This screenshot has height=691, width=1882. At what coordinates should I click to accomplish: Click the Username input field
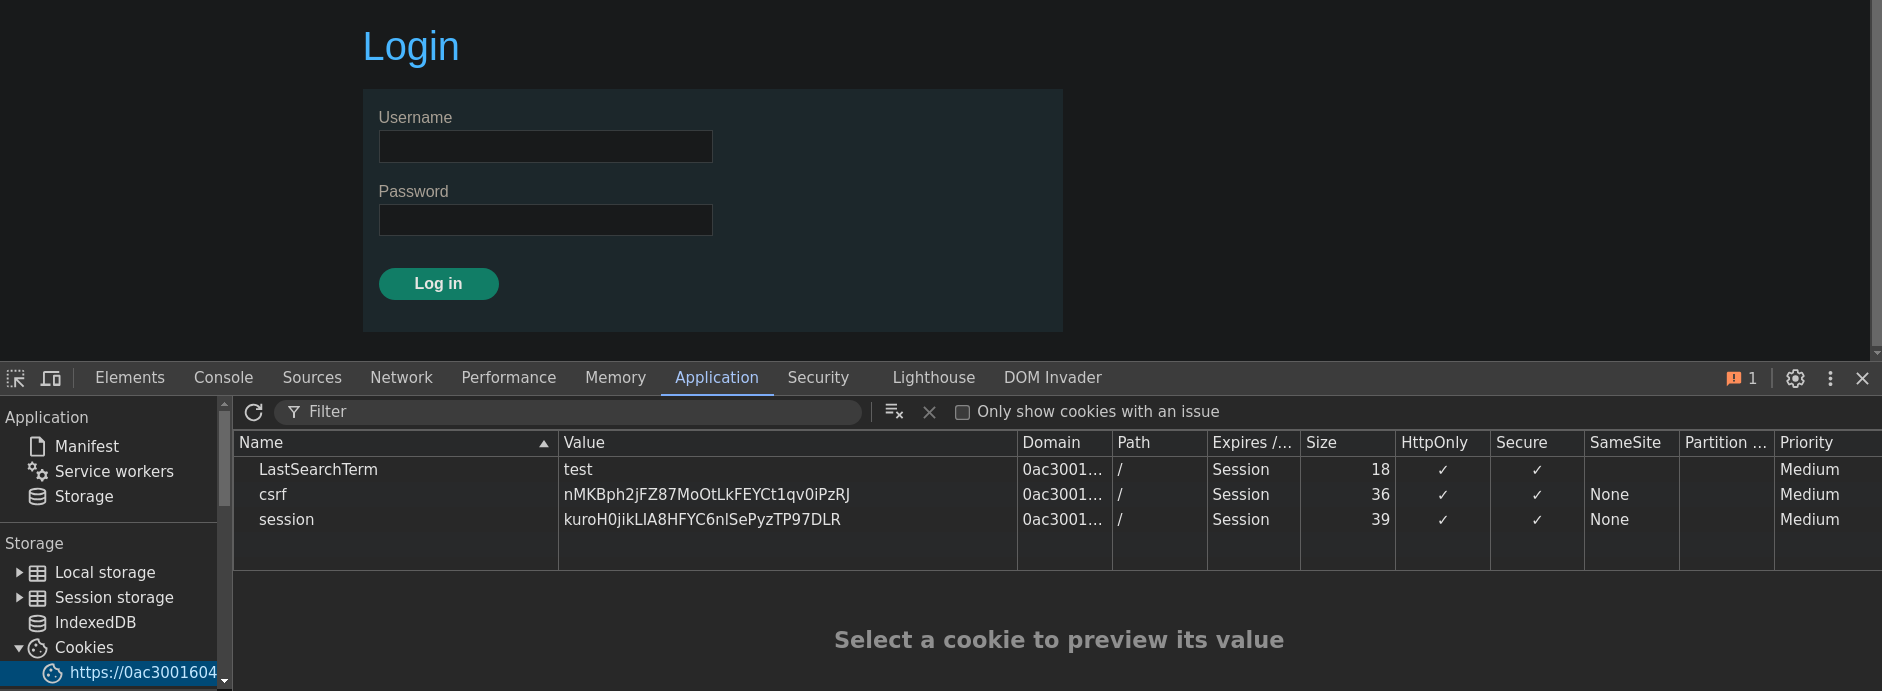coord(545,146)
